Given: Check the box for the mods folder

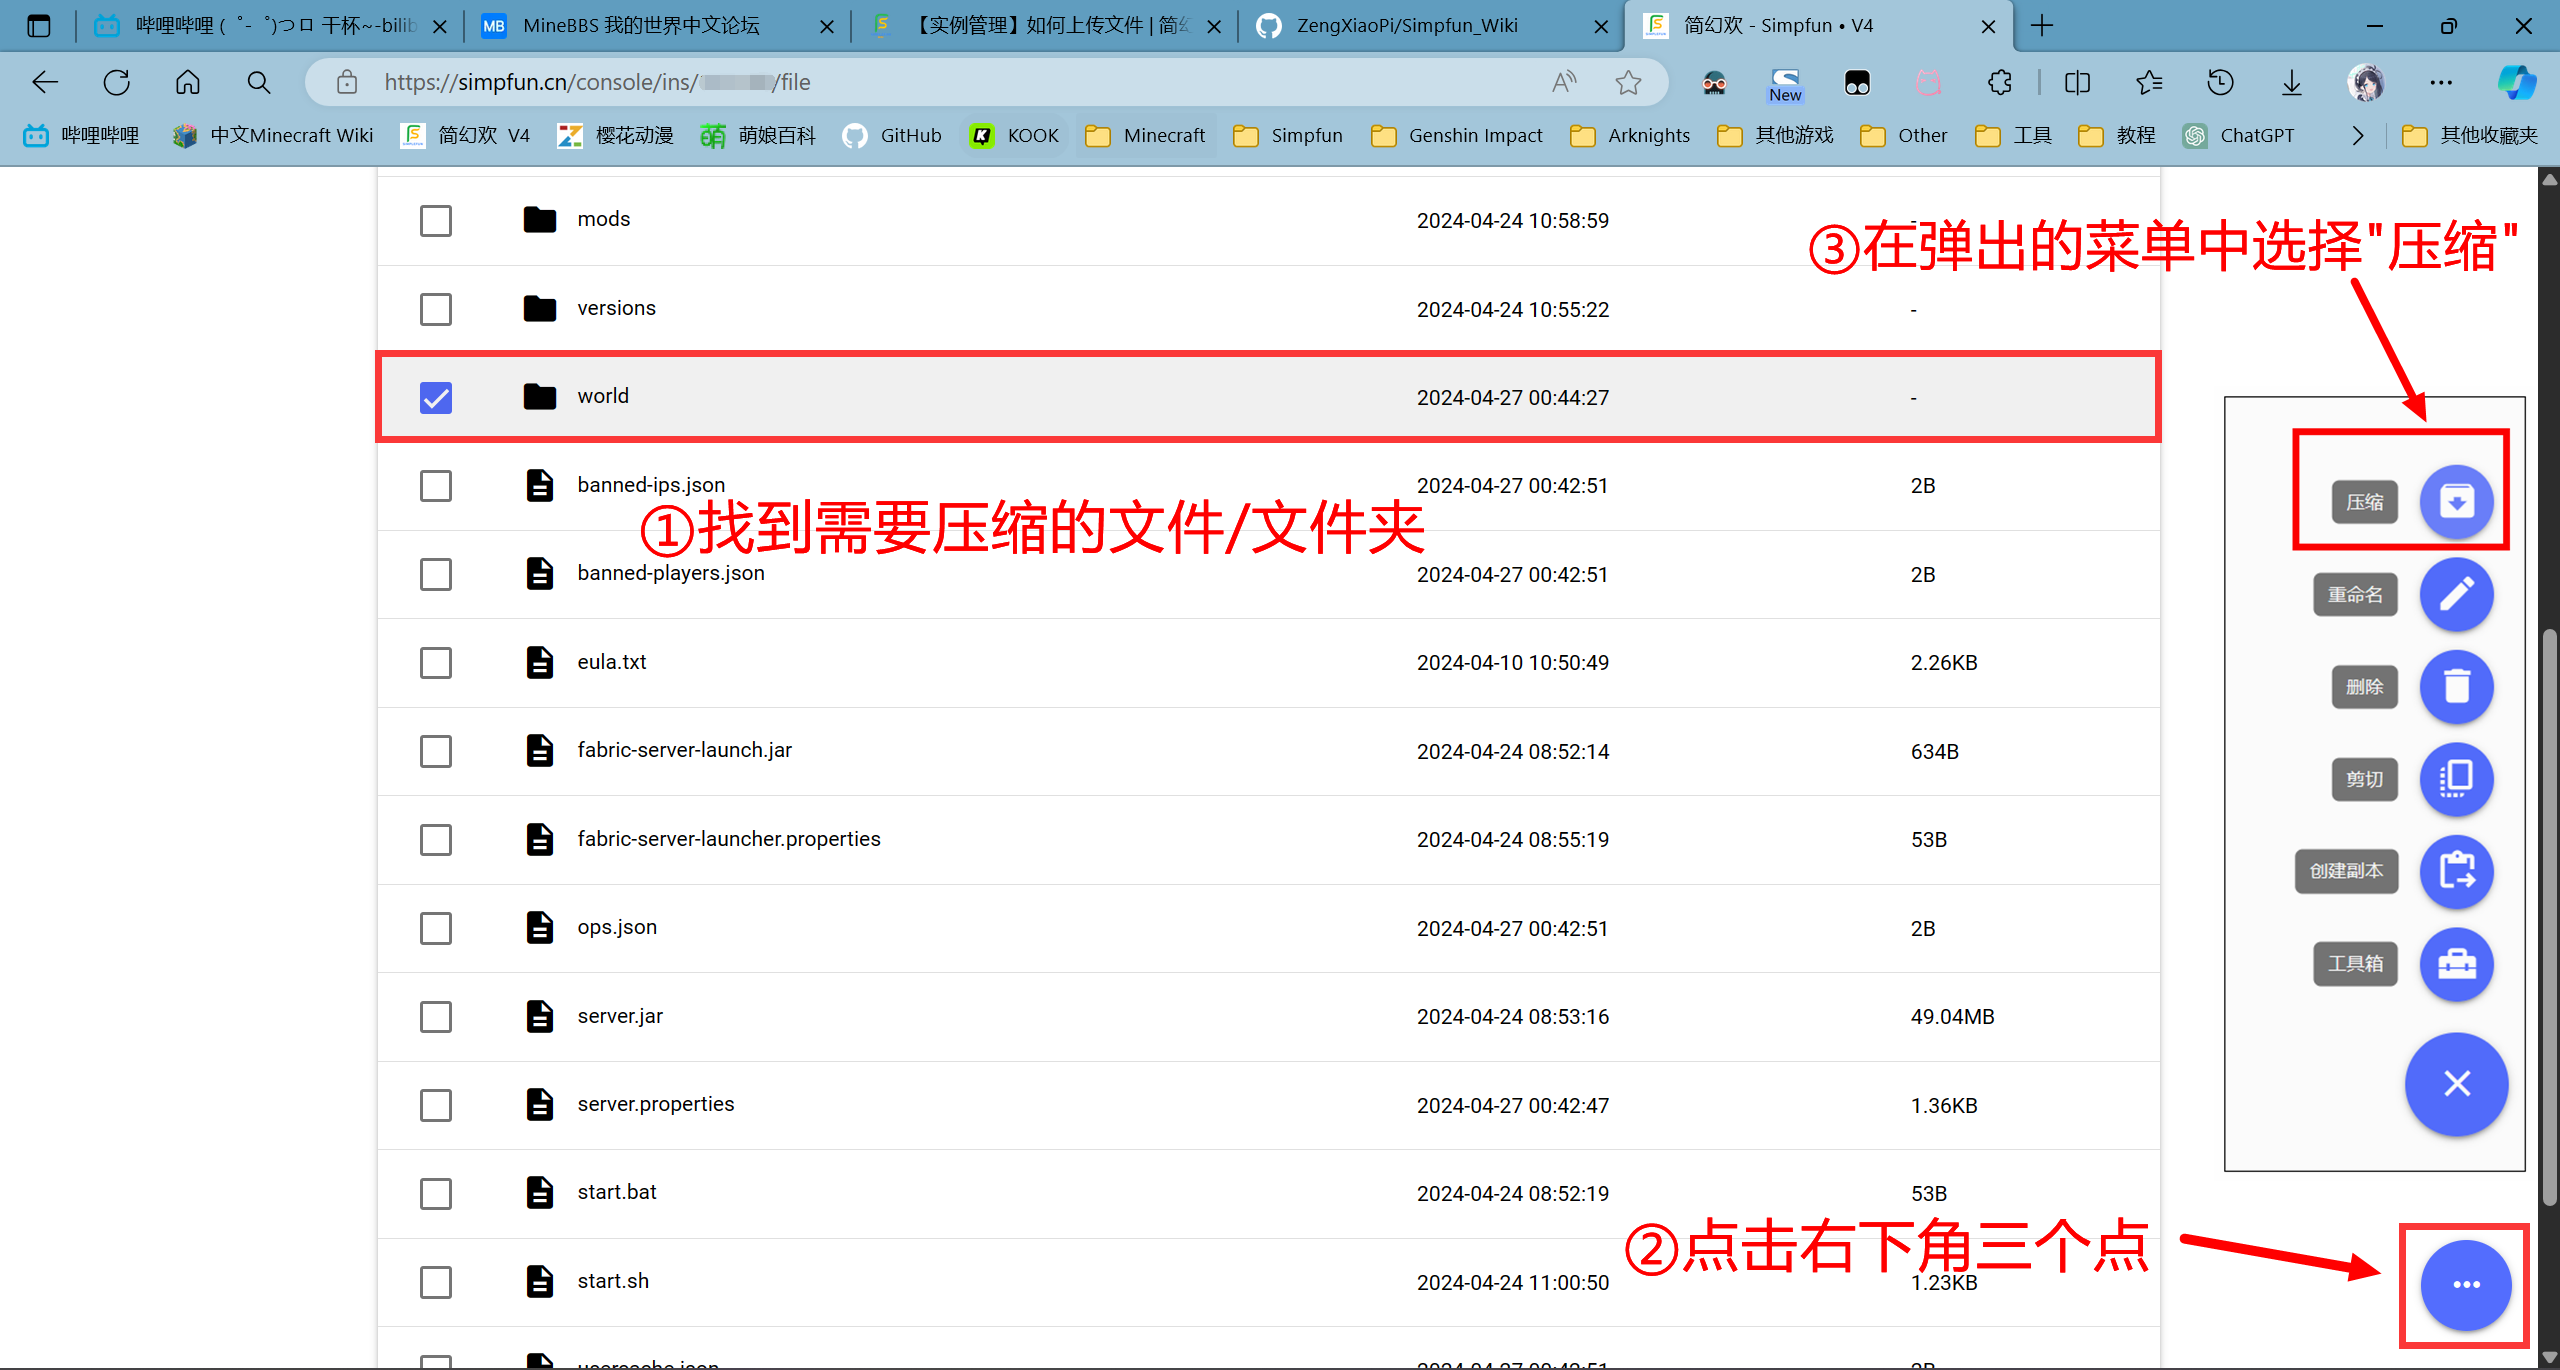Looking at the screenshot, I should [436, 220].
